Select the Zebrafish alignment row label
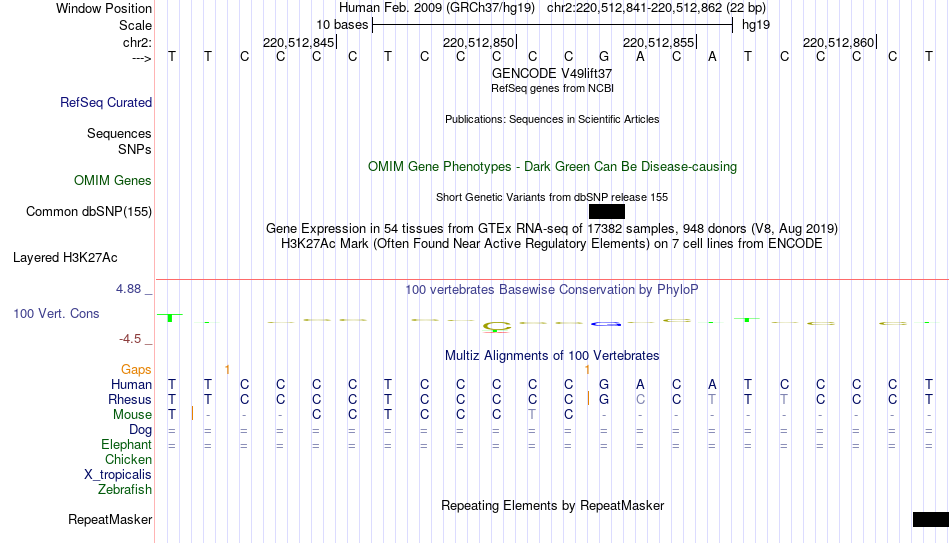The width and height of the screenshot is (950, 543). point(125,490)
